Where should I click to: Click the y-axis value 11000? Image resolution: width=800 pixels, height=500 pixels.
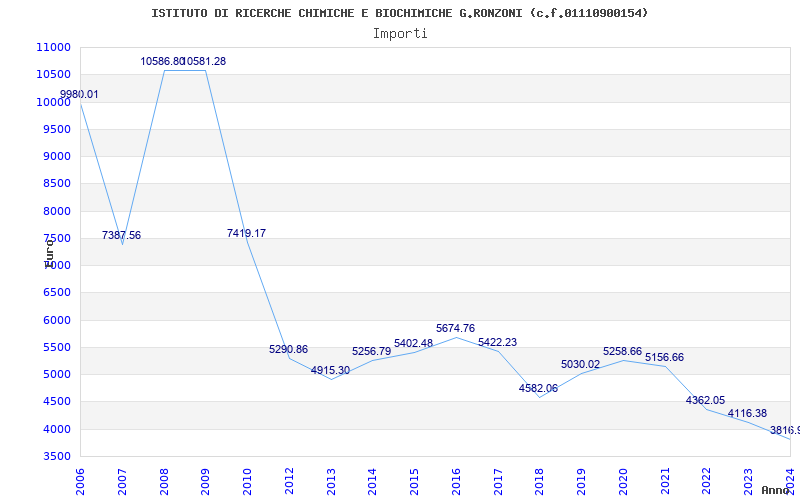point(54,47)
